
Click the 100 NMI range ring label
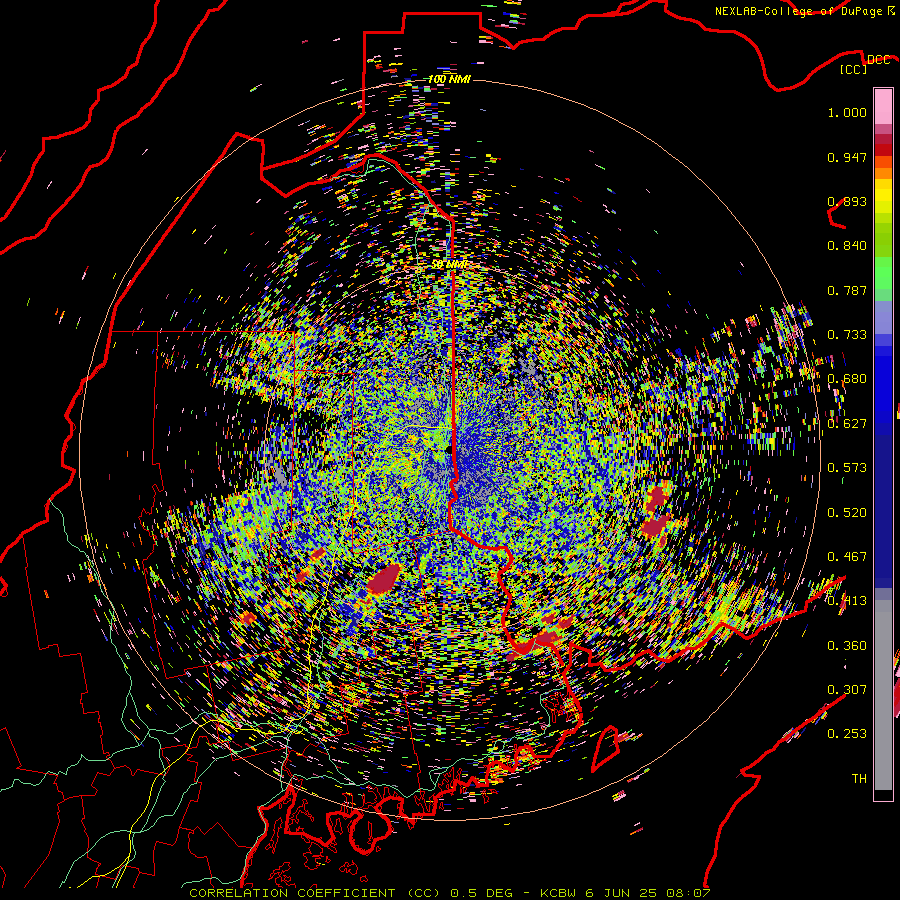coord(449,79)
